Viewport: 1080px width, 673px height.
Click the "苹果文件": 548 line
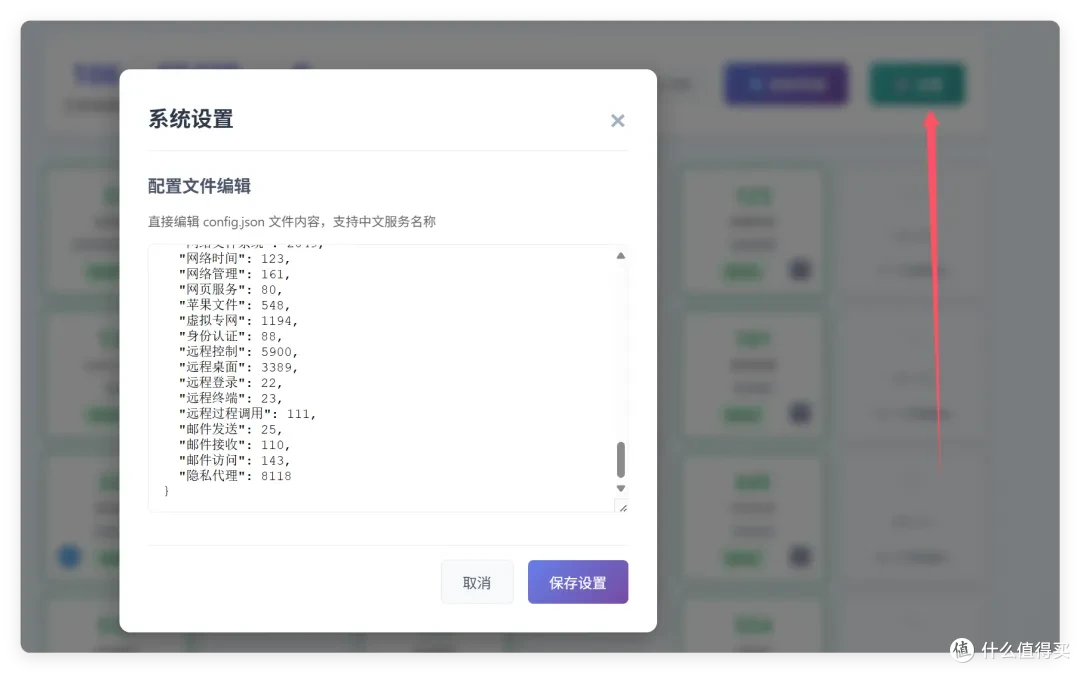pyautogui.click(x=235, y=305)
